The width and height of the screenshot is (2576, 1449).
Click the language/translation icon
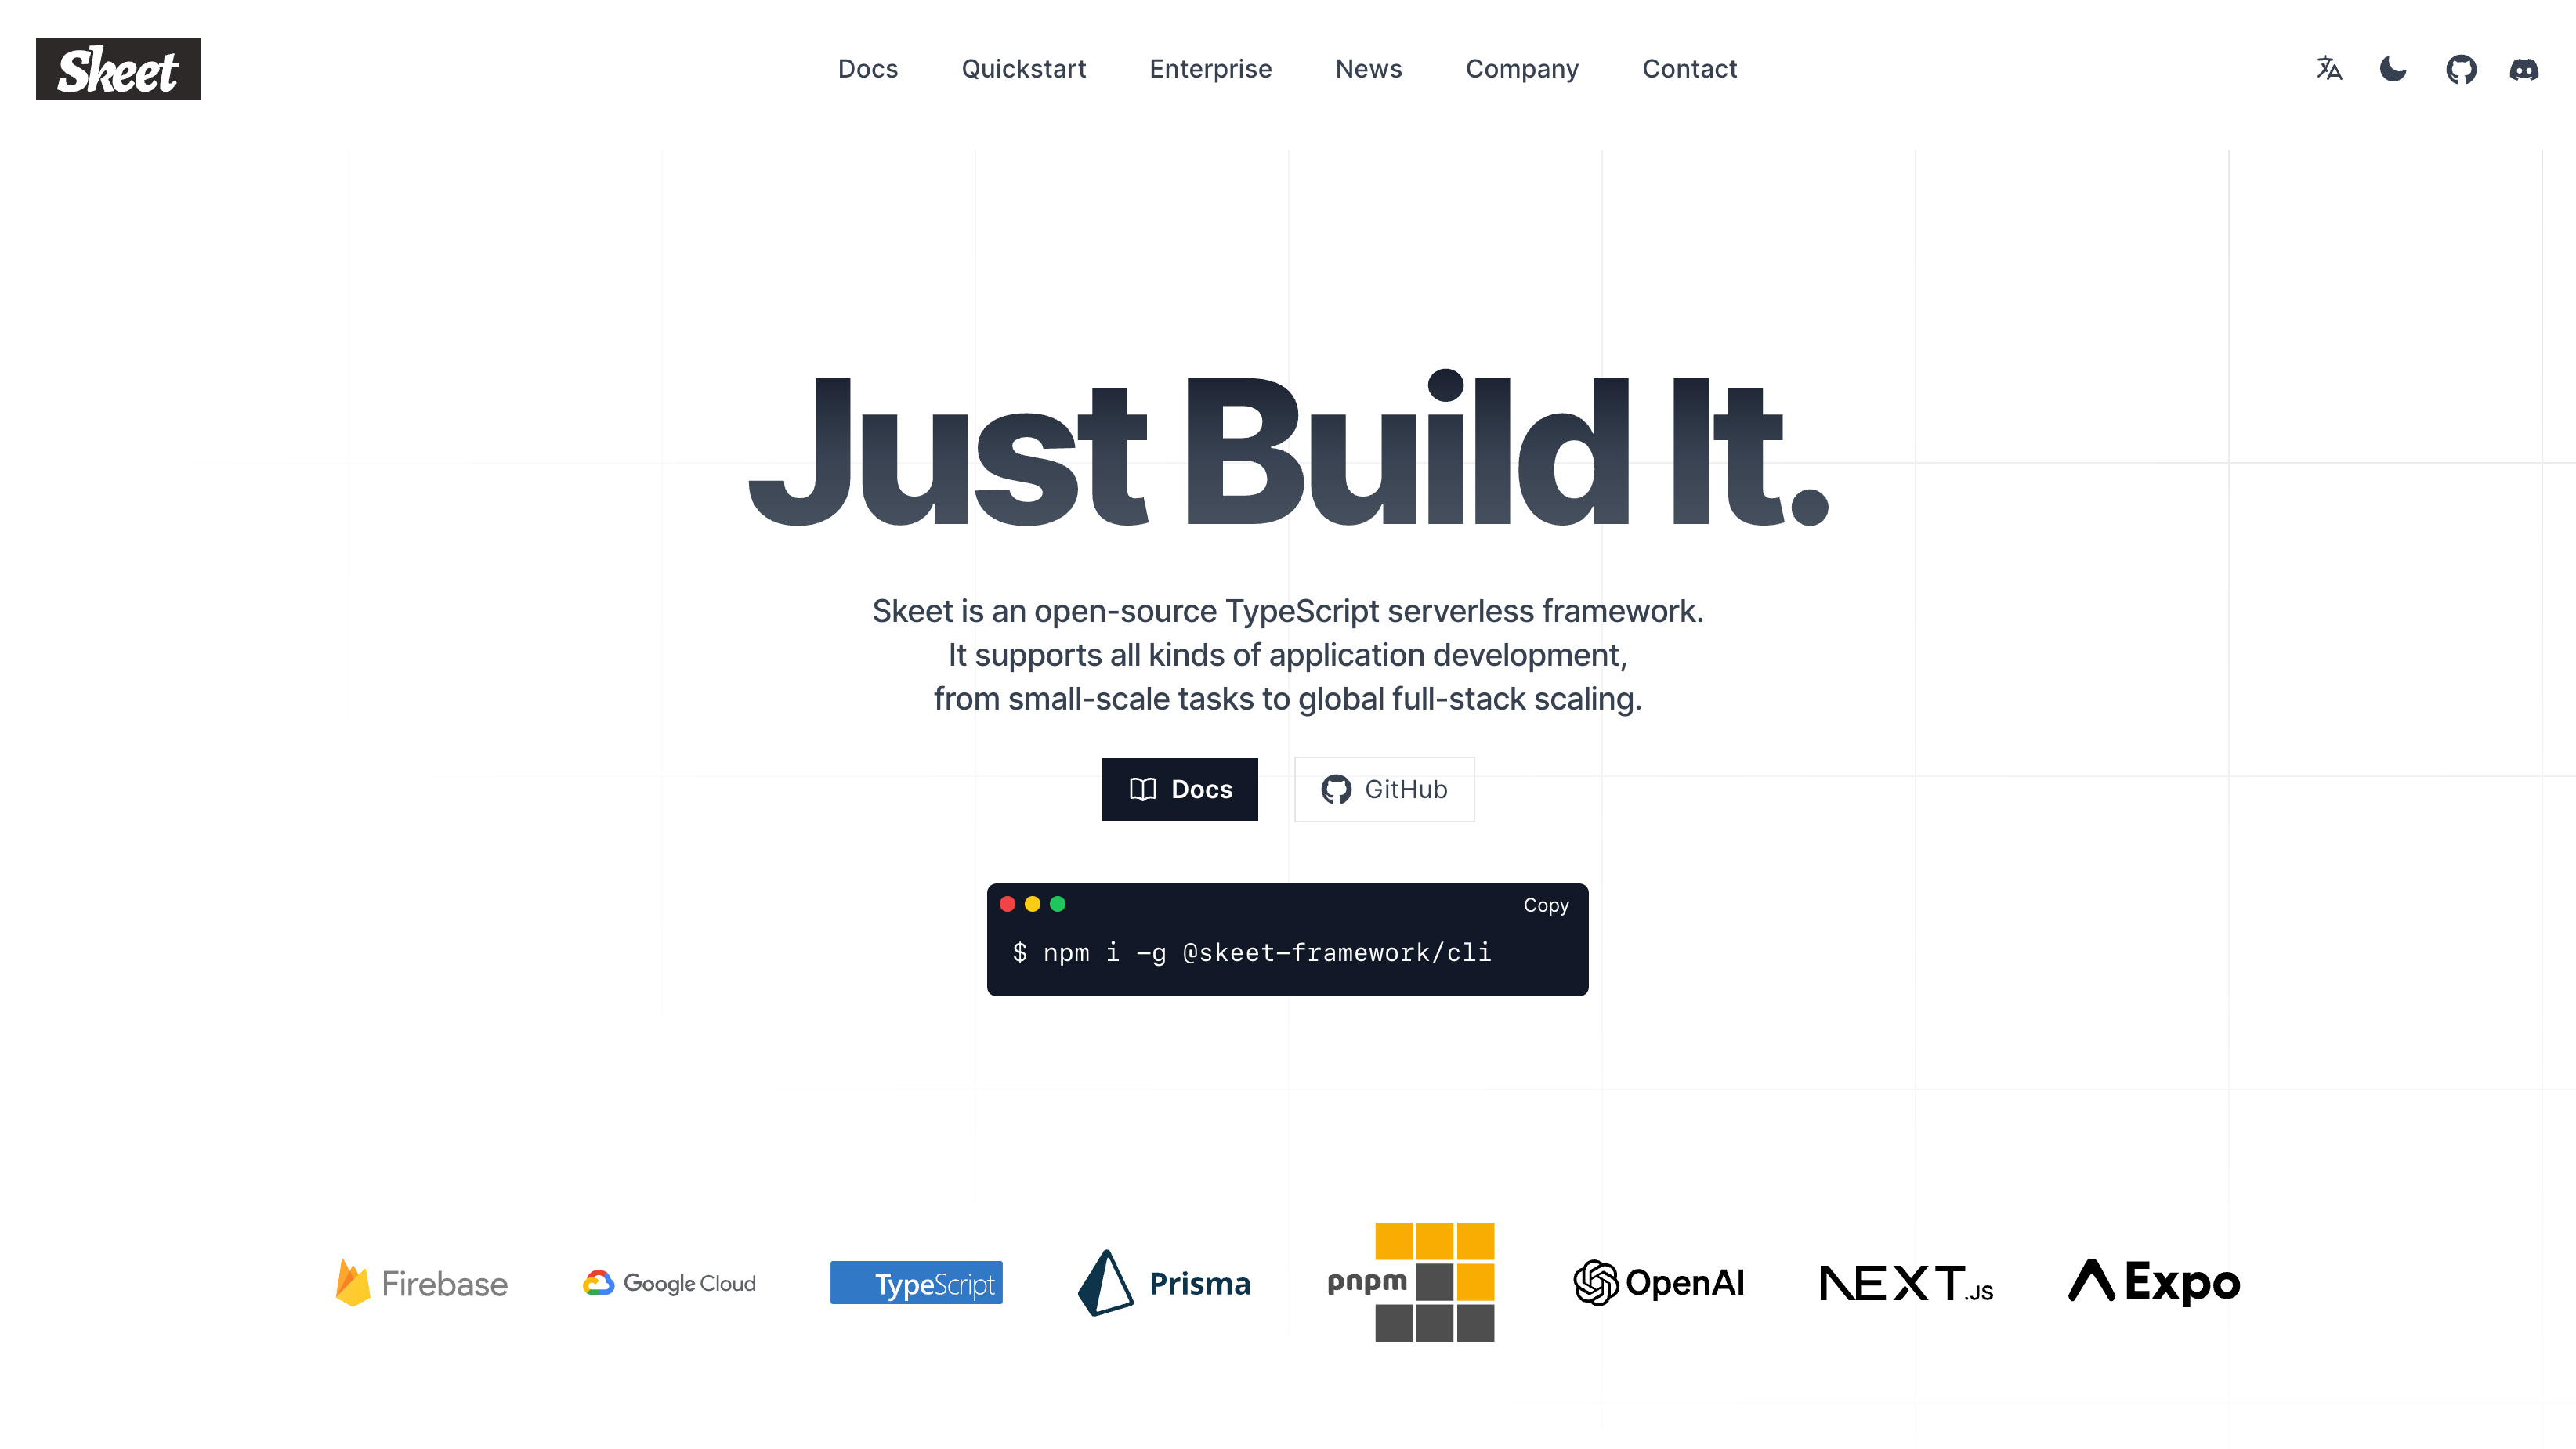tap(2330, 69)
